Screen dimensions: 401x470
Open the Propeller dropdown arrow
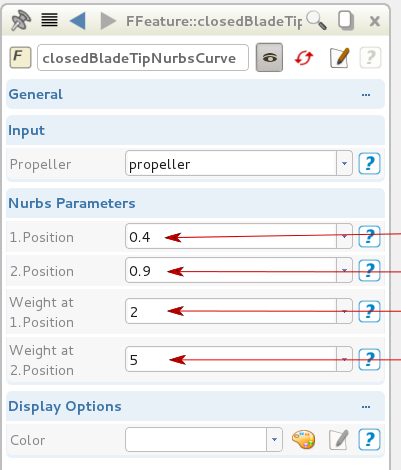344,163
